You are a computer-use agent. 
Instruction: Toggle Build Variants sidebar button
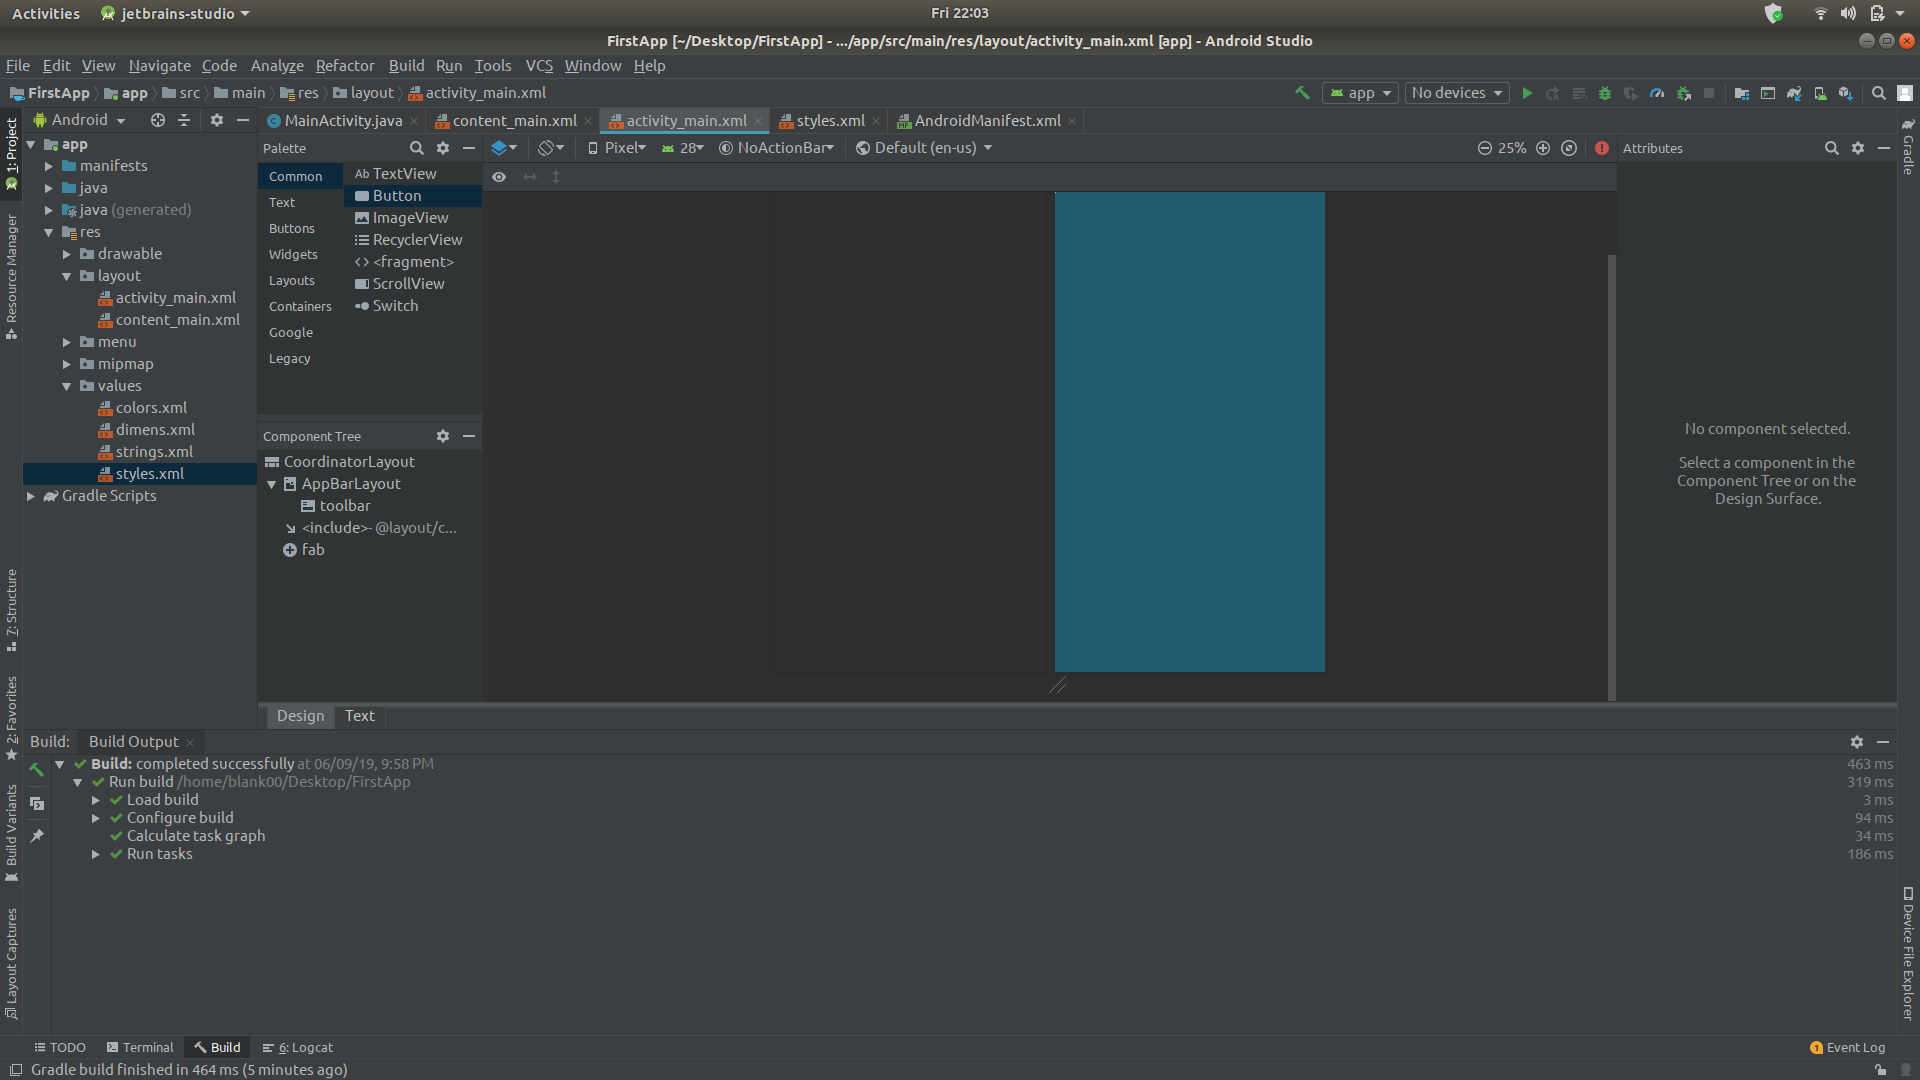12,832
